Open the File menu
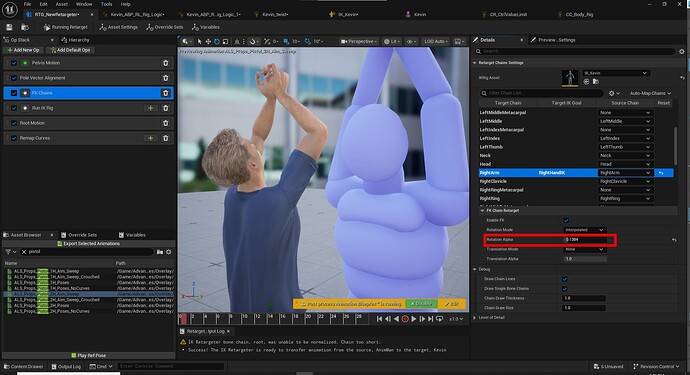The image size is (690, 375). click(27, 4)
